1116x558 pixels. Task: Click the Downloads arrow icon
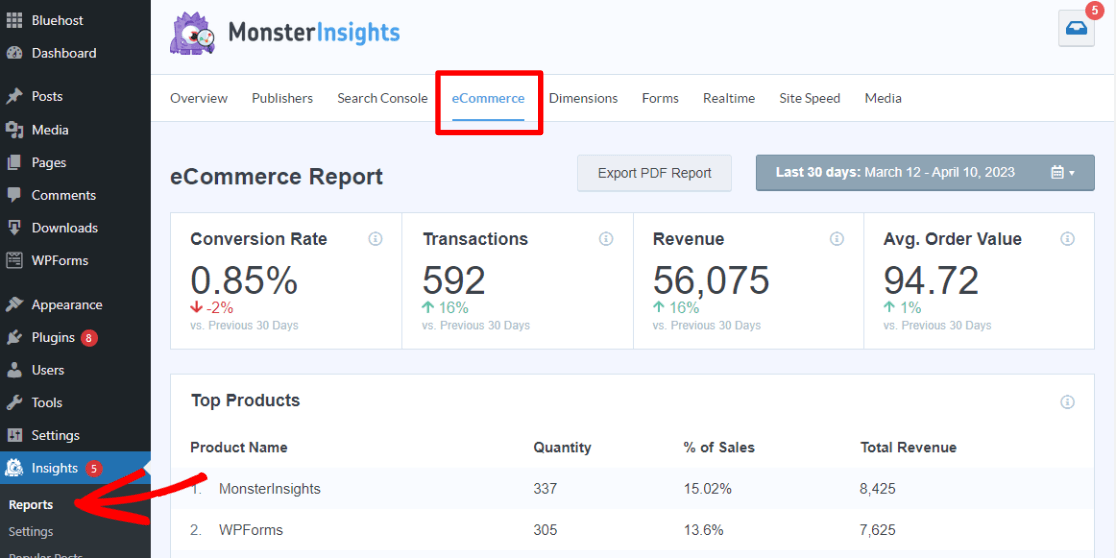[14, 228]
